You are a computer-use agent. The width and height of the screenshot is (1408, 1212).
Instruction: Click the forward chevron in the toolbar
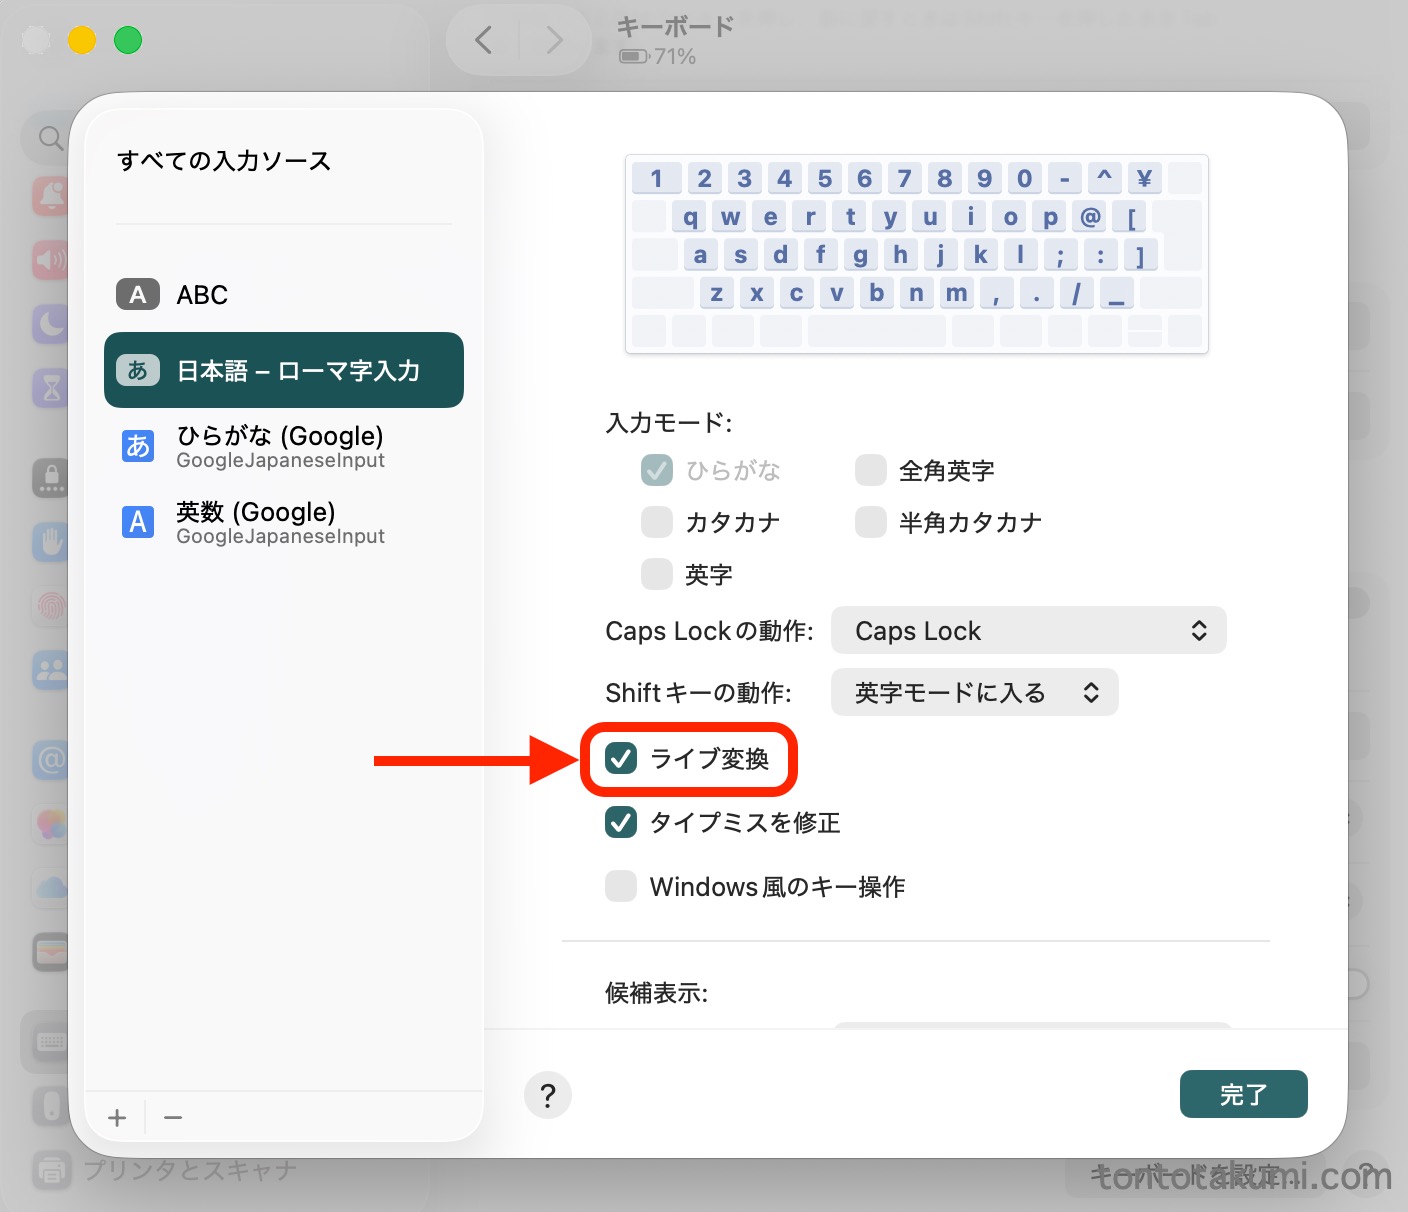tap(554, 40)
